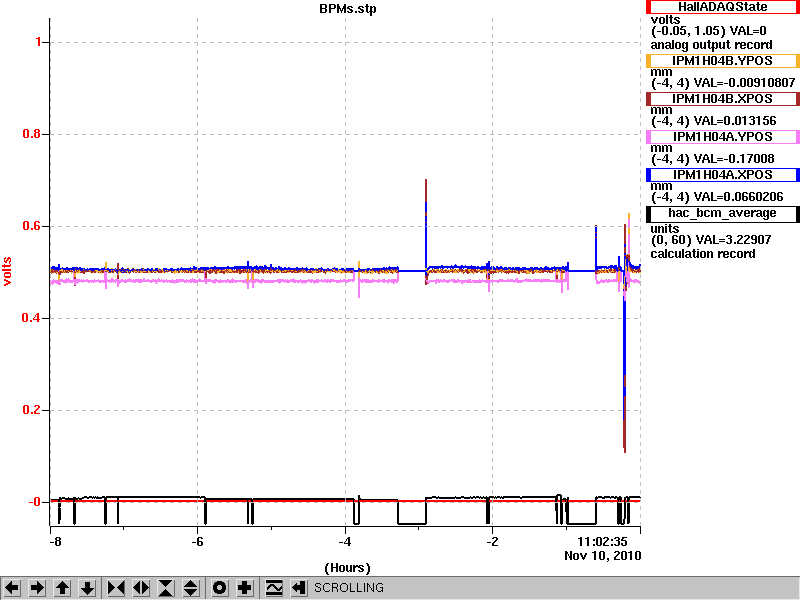Click the '(Hours)' x-axis label
This screenshot has height=600, width=800.
[x=347, y=568]
